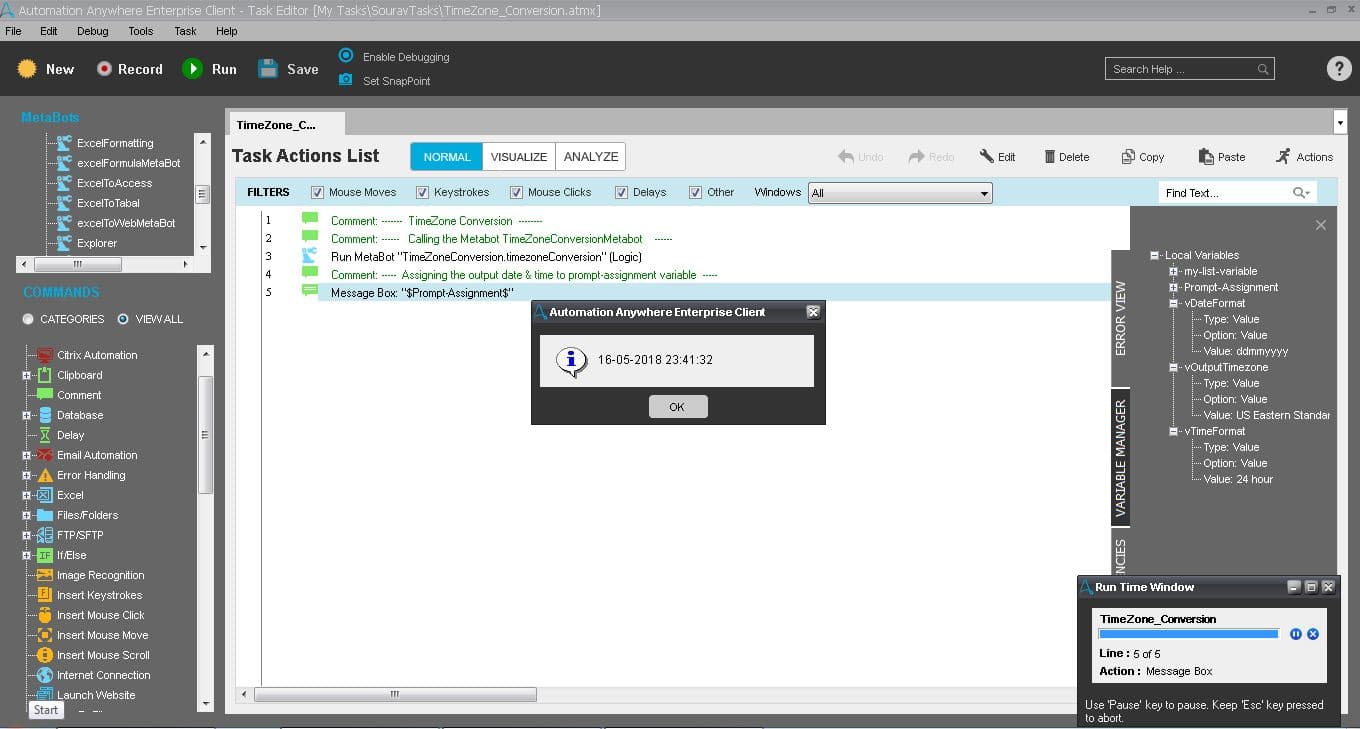Select the Citrix Automation command icon
This screenshot has height=729, width=1360.
pyautogui.click(x=45, y=355)
